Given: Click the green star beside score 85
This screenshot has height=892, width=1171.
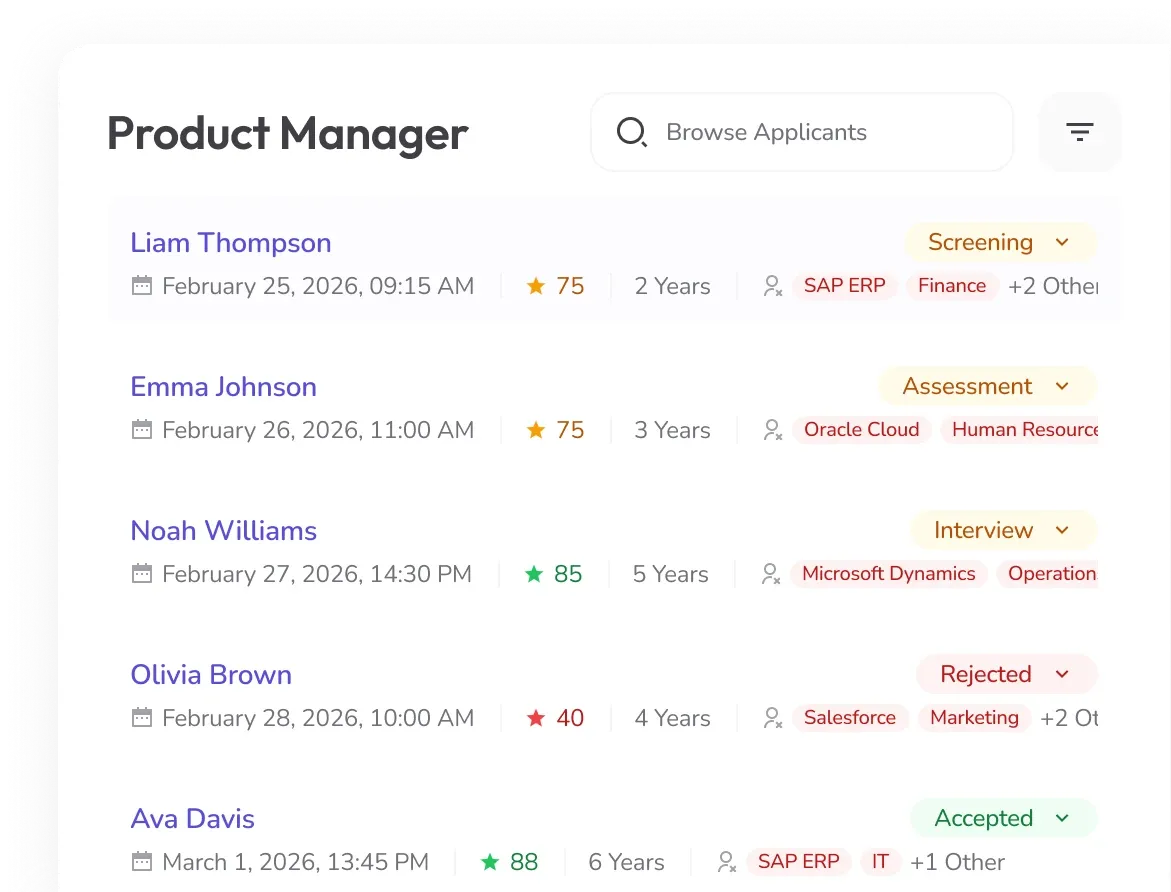Looking at the screenshot, I should pyautogui.click(x=533, y=574).
